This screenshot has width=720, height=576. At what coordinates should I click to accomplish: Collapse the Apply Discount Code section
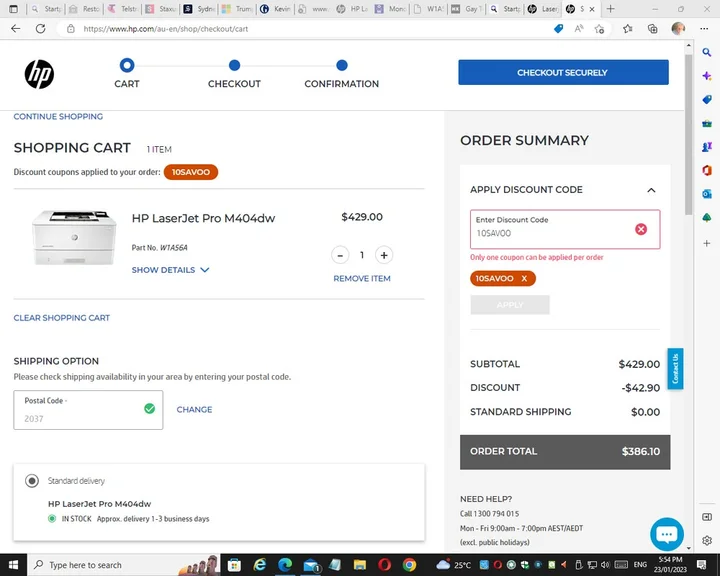[651, 190]
